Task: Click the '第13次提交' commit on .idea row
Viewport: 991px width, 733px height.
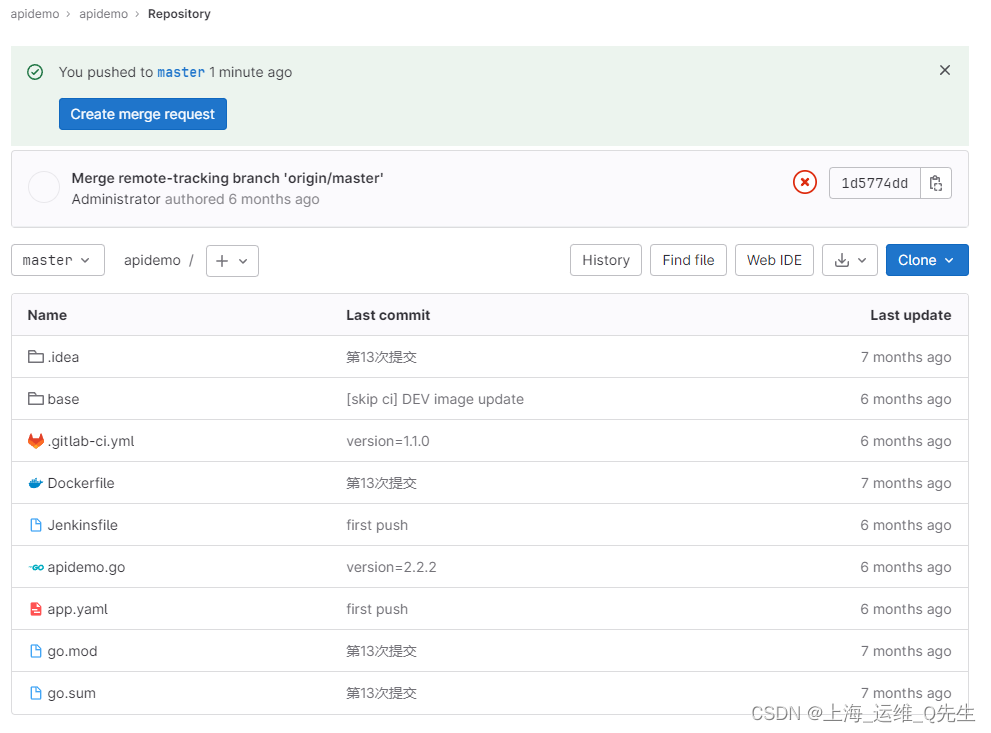Action: click(x=381, y=357)
